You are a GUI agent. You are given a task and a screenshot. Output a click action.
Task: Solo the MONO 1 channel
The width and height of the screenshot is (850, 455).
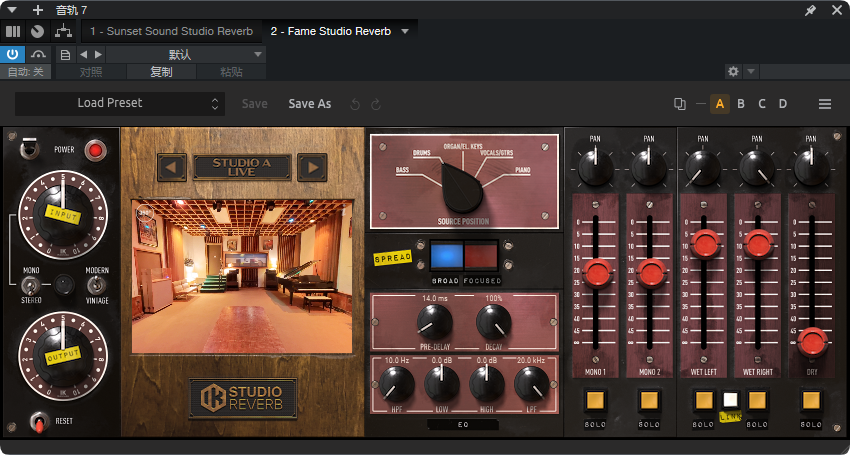tap(595, 400)
